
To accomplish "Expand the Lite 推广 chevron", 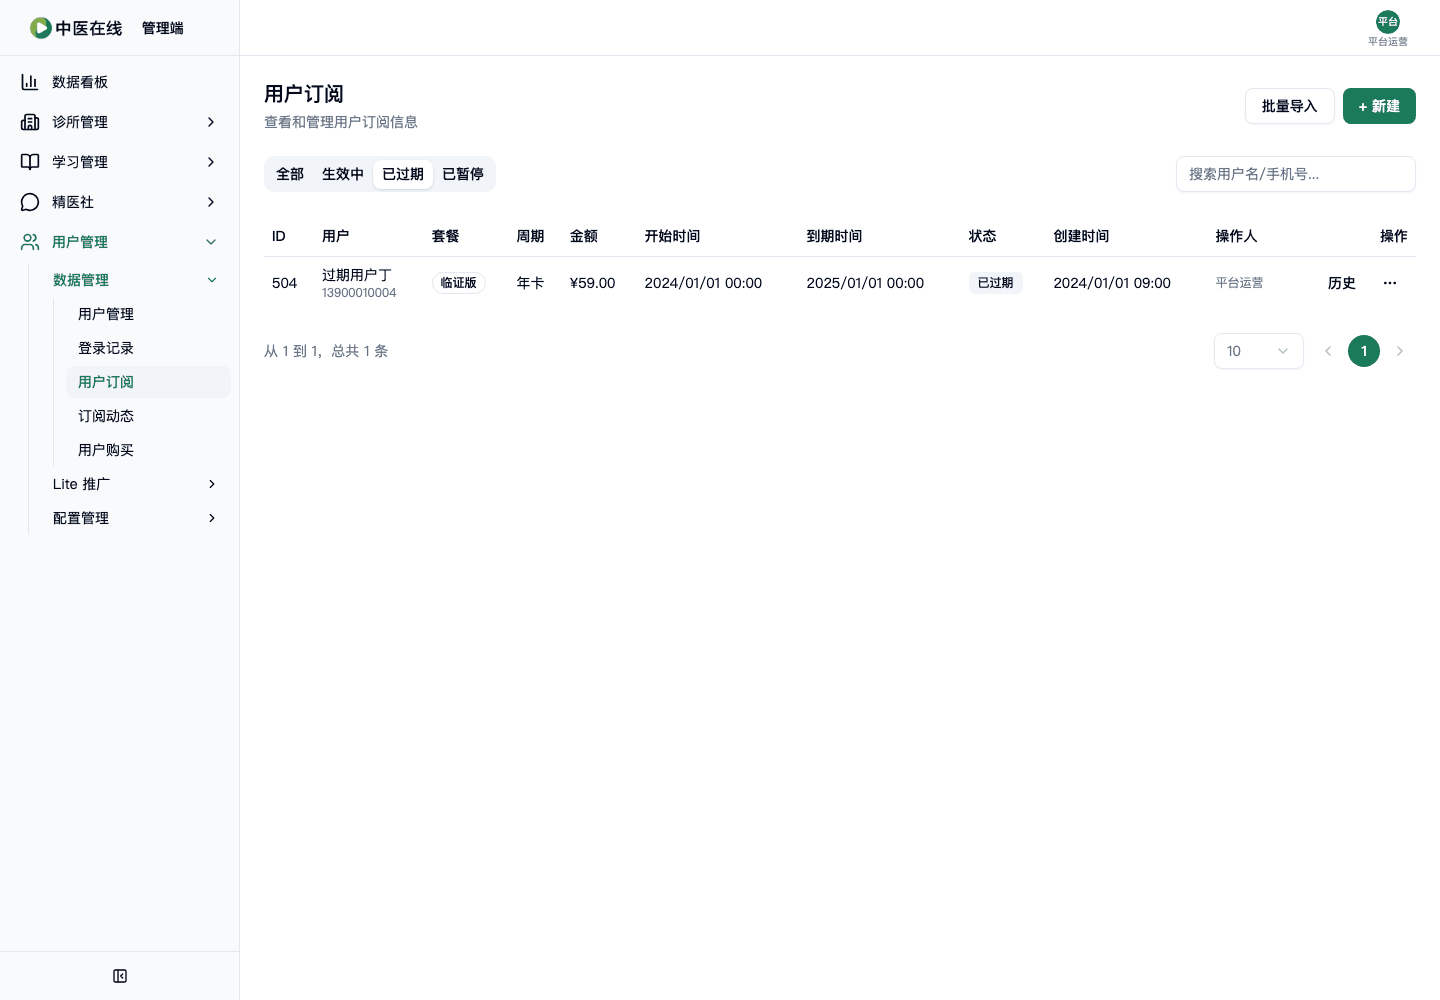I will [212, 484].
